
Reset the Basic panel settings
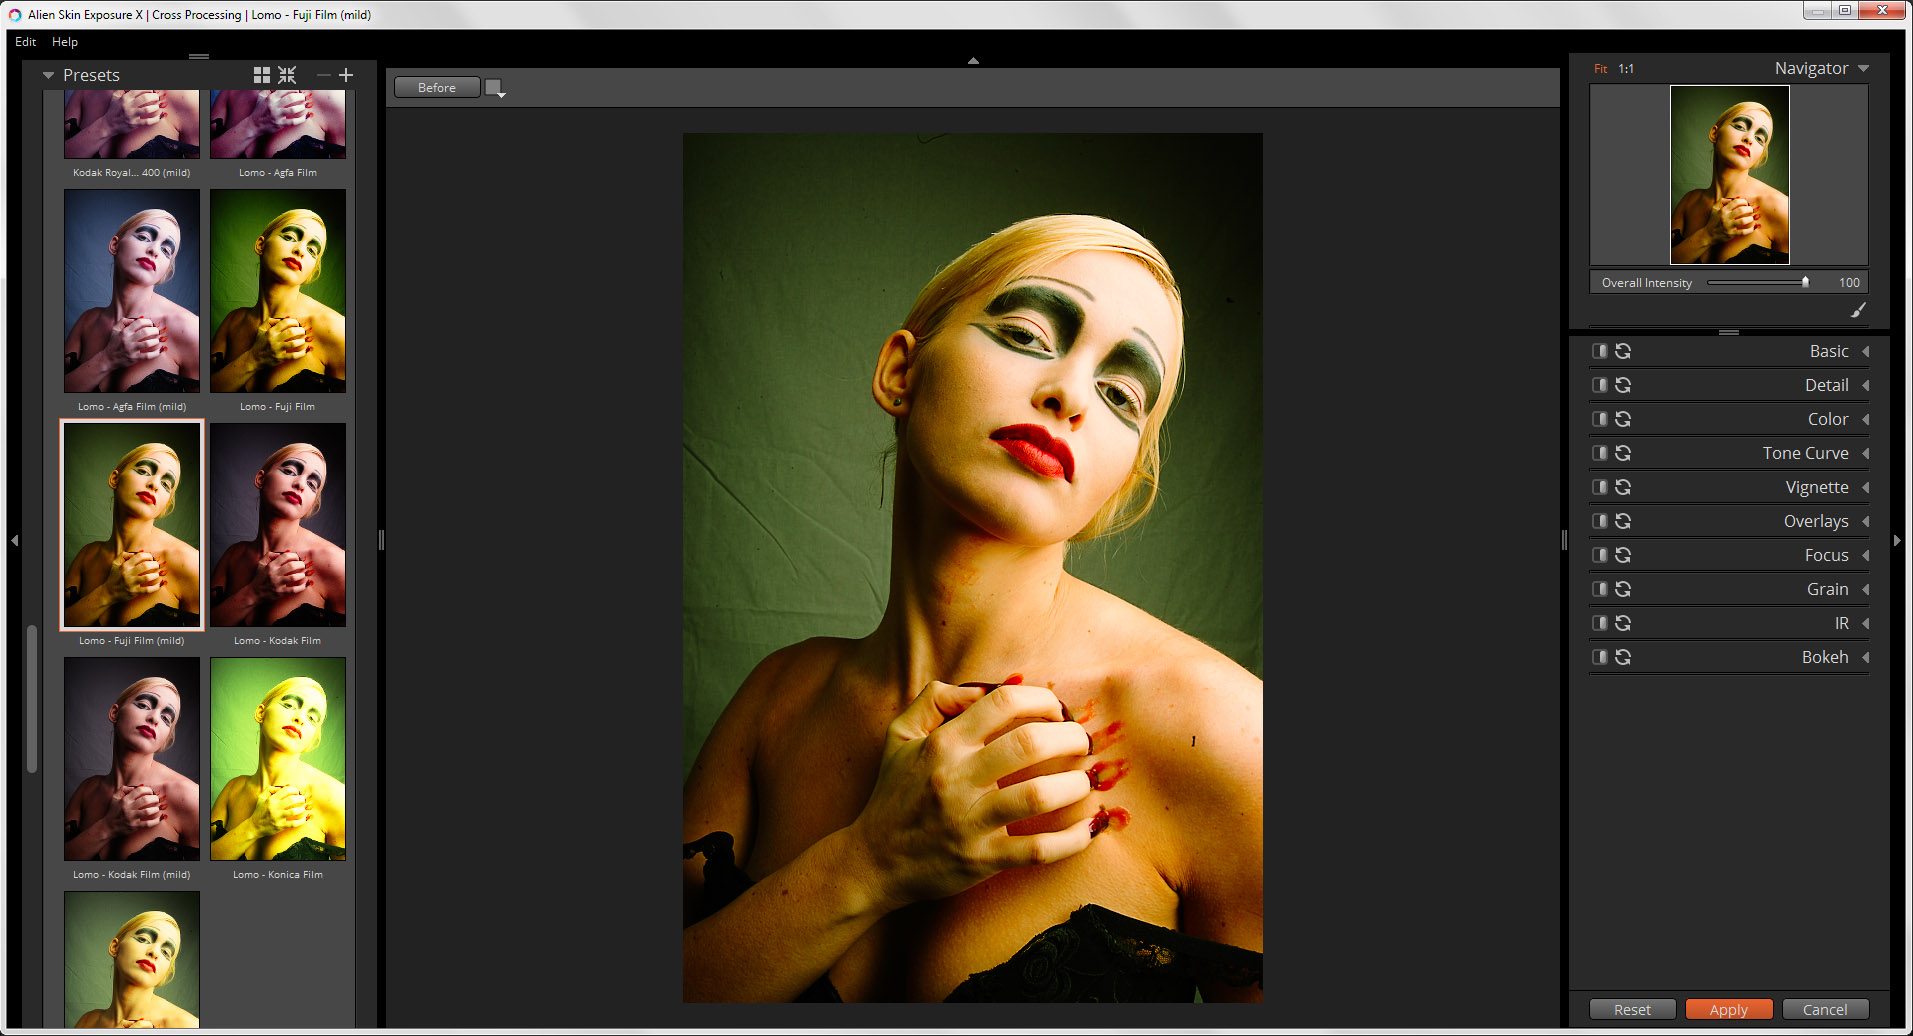pos(1623,351)
